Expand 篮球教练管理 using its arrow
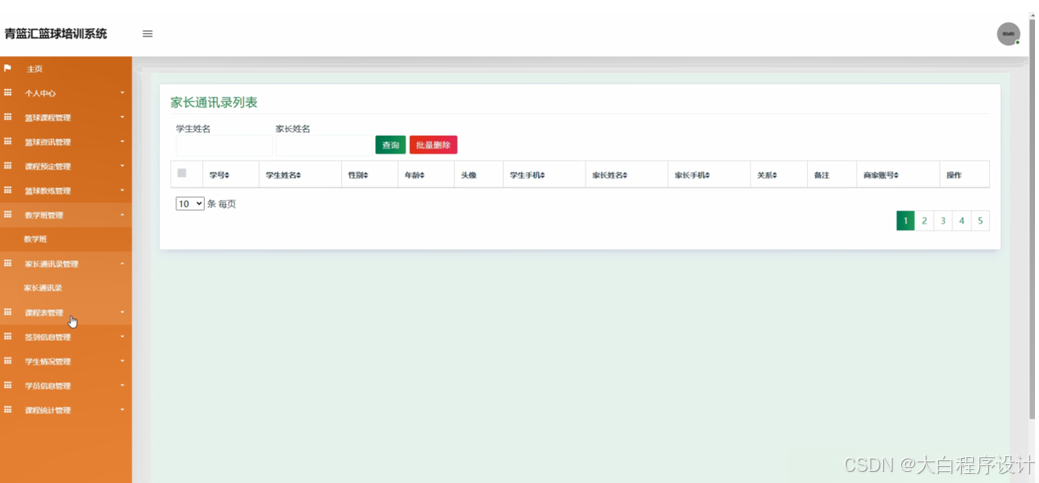Screen dimensions: 1039x483 point(123,190)
